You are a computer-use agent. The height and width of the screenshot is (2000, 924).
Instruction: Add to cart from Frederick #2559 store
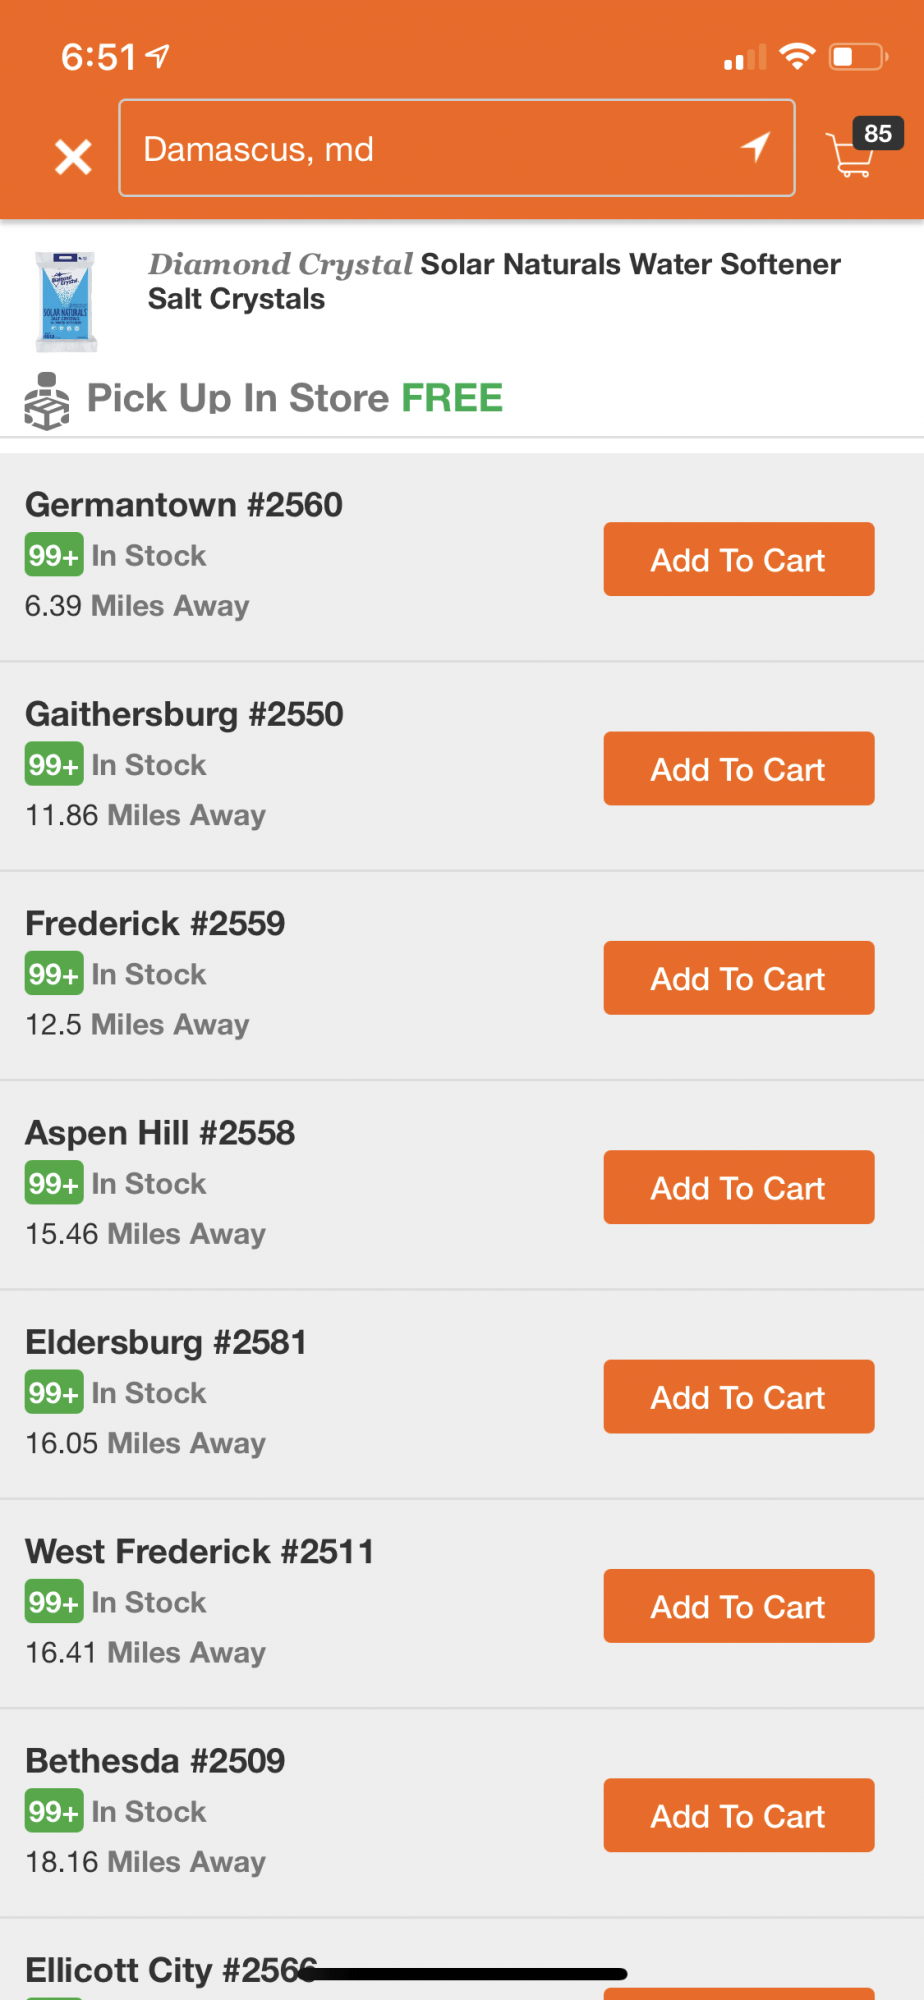739,978
